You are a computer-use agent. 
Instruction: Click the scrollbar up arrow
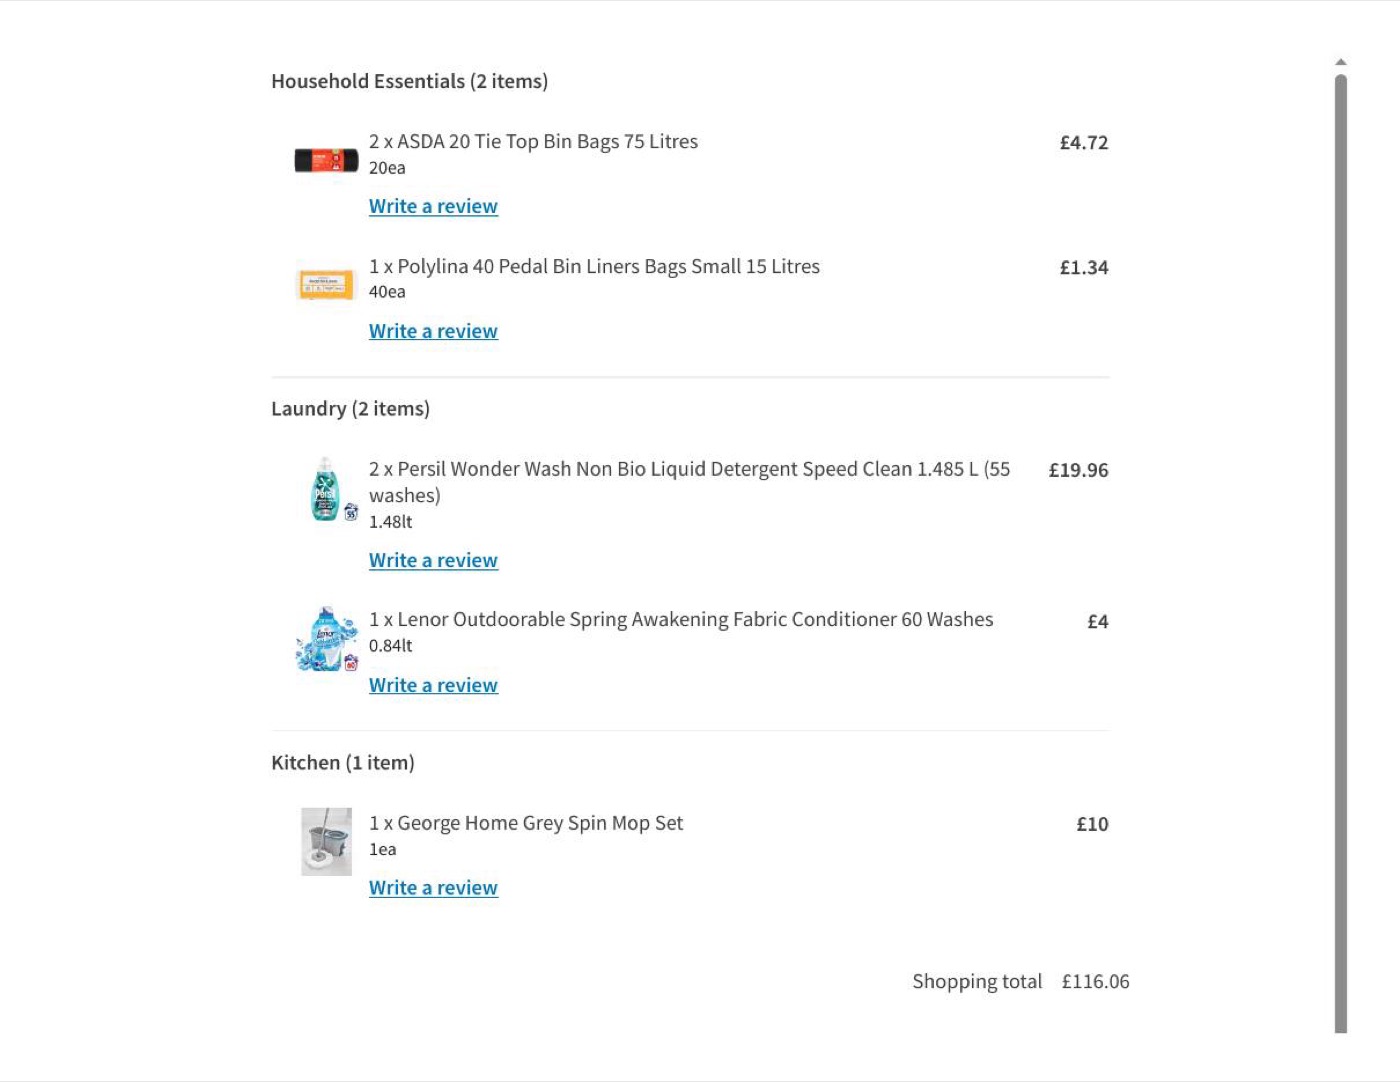[x=1341, y=62]
